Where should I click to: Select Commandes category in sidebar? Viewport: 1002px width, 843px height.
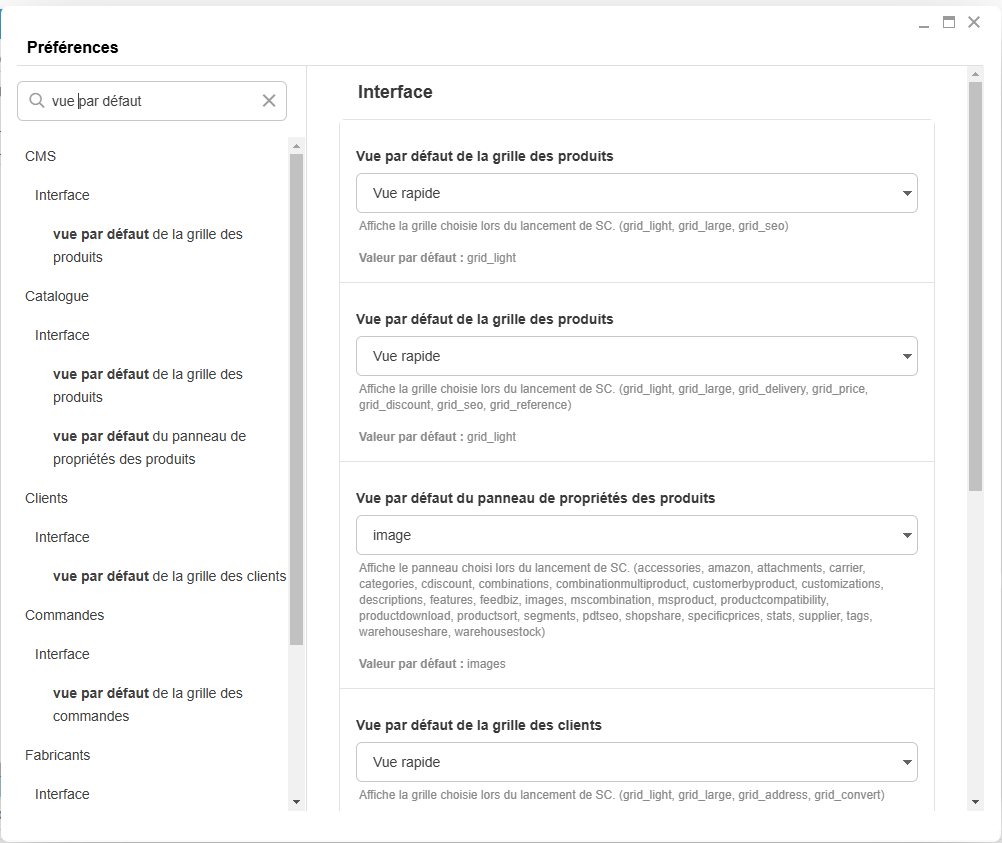[65, 615]
